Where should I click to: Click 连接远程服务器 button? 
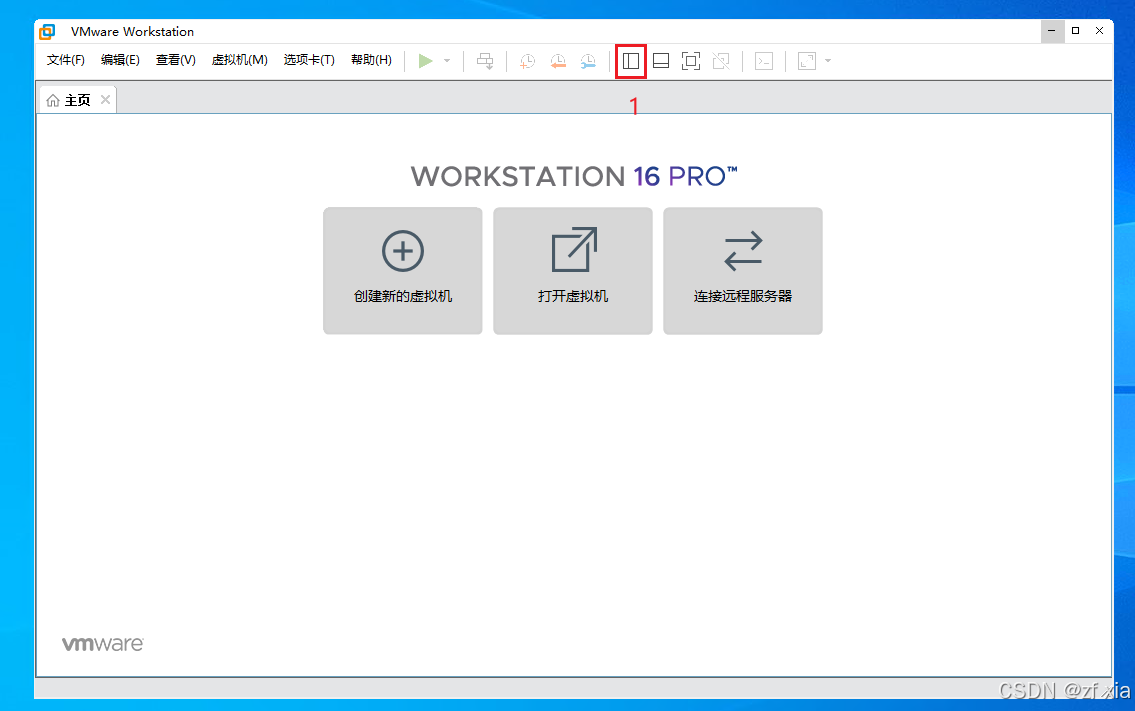(x=743, y=271)
